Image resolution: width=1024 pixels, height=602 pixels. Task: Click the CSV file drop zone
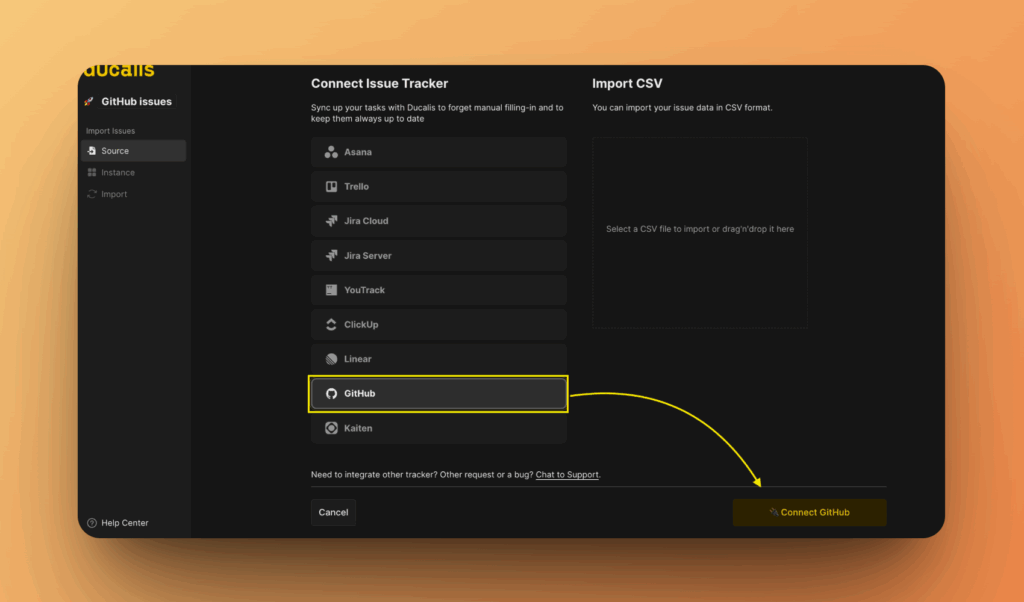[x=699, y=230]
